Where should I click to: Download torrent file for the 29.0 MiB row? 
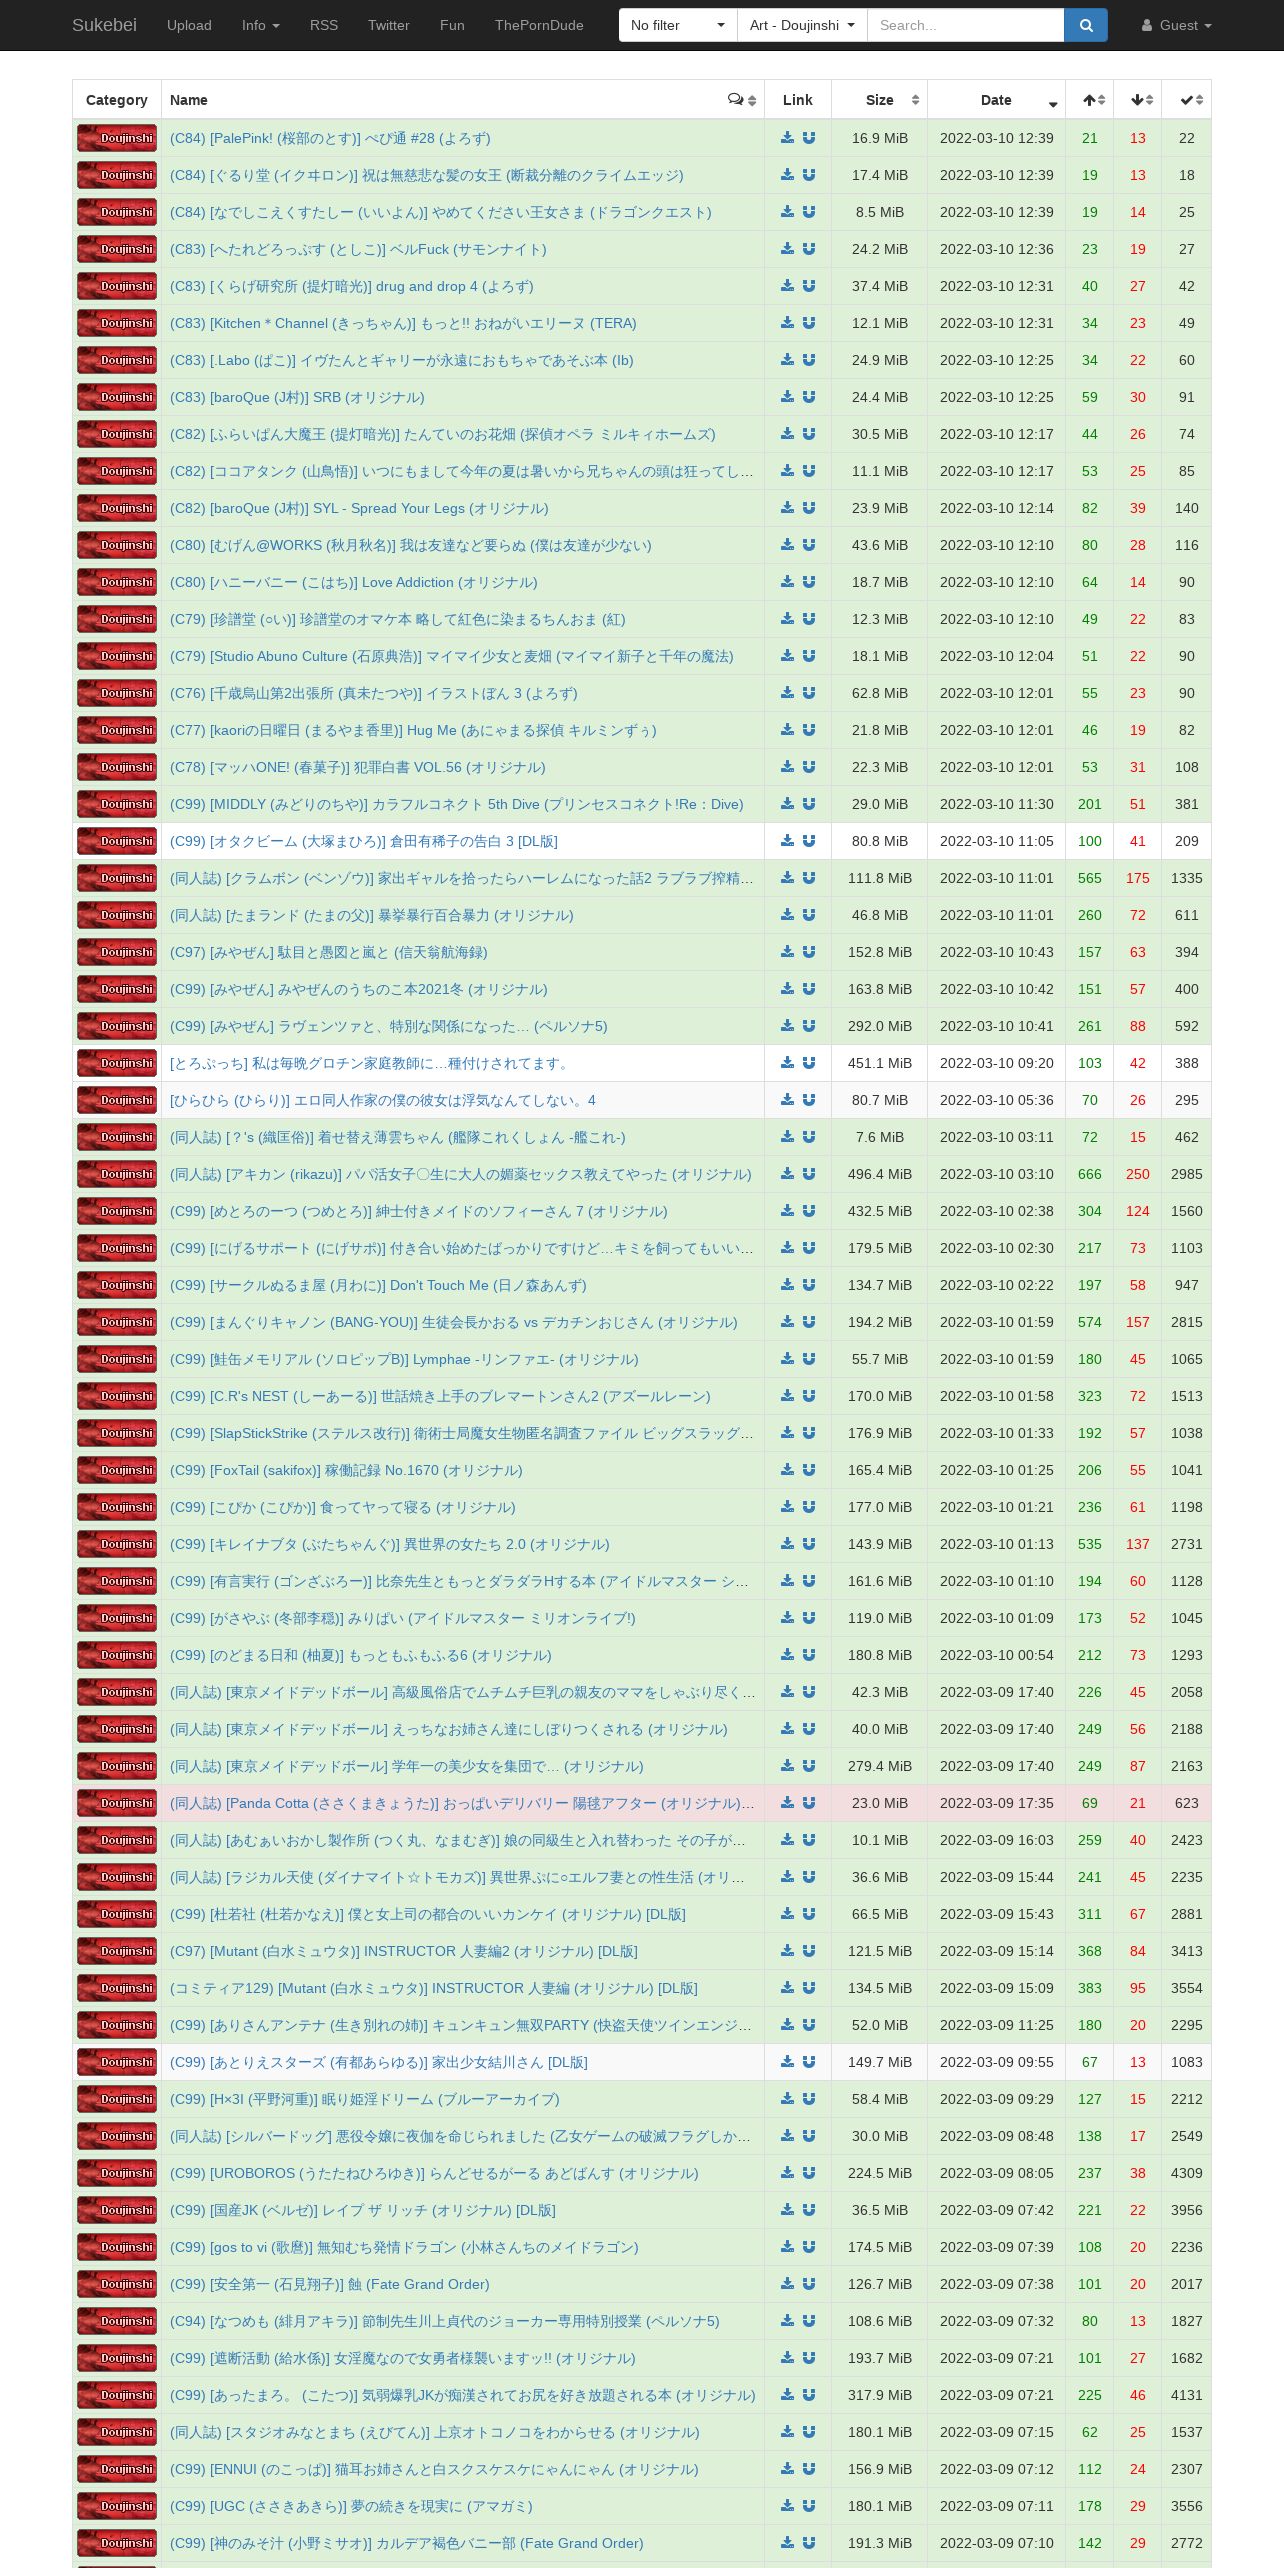788,804
